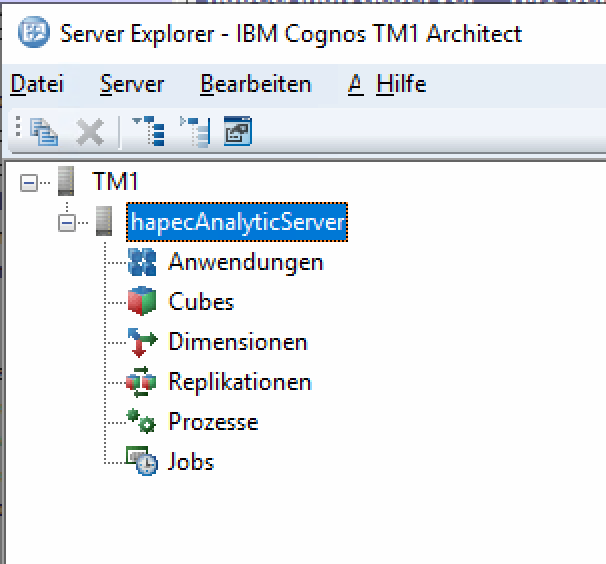Select the Anwendungen tree label
The width and height of the screenshot is (606, 564).
(246, 262)
